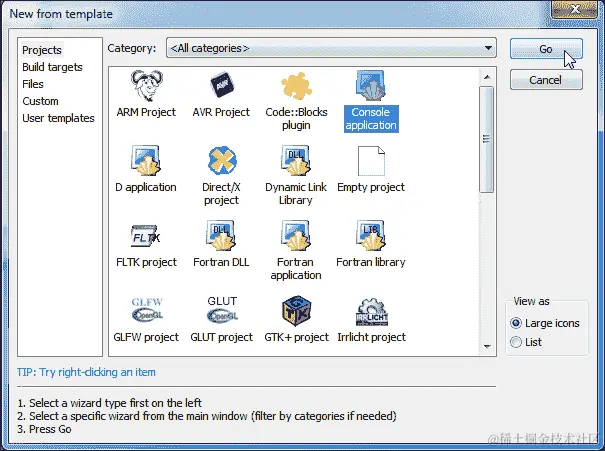Click the 'Direct/X project' label text
605x451 pixels.
[221, 194]
